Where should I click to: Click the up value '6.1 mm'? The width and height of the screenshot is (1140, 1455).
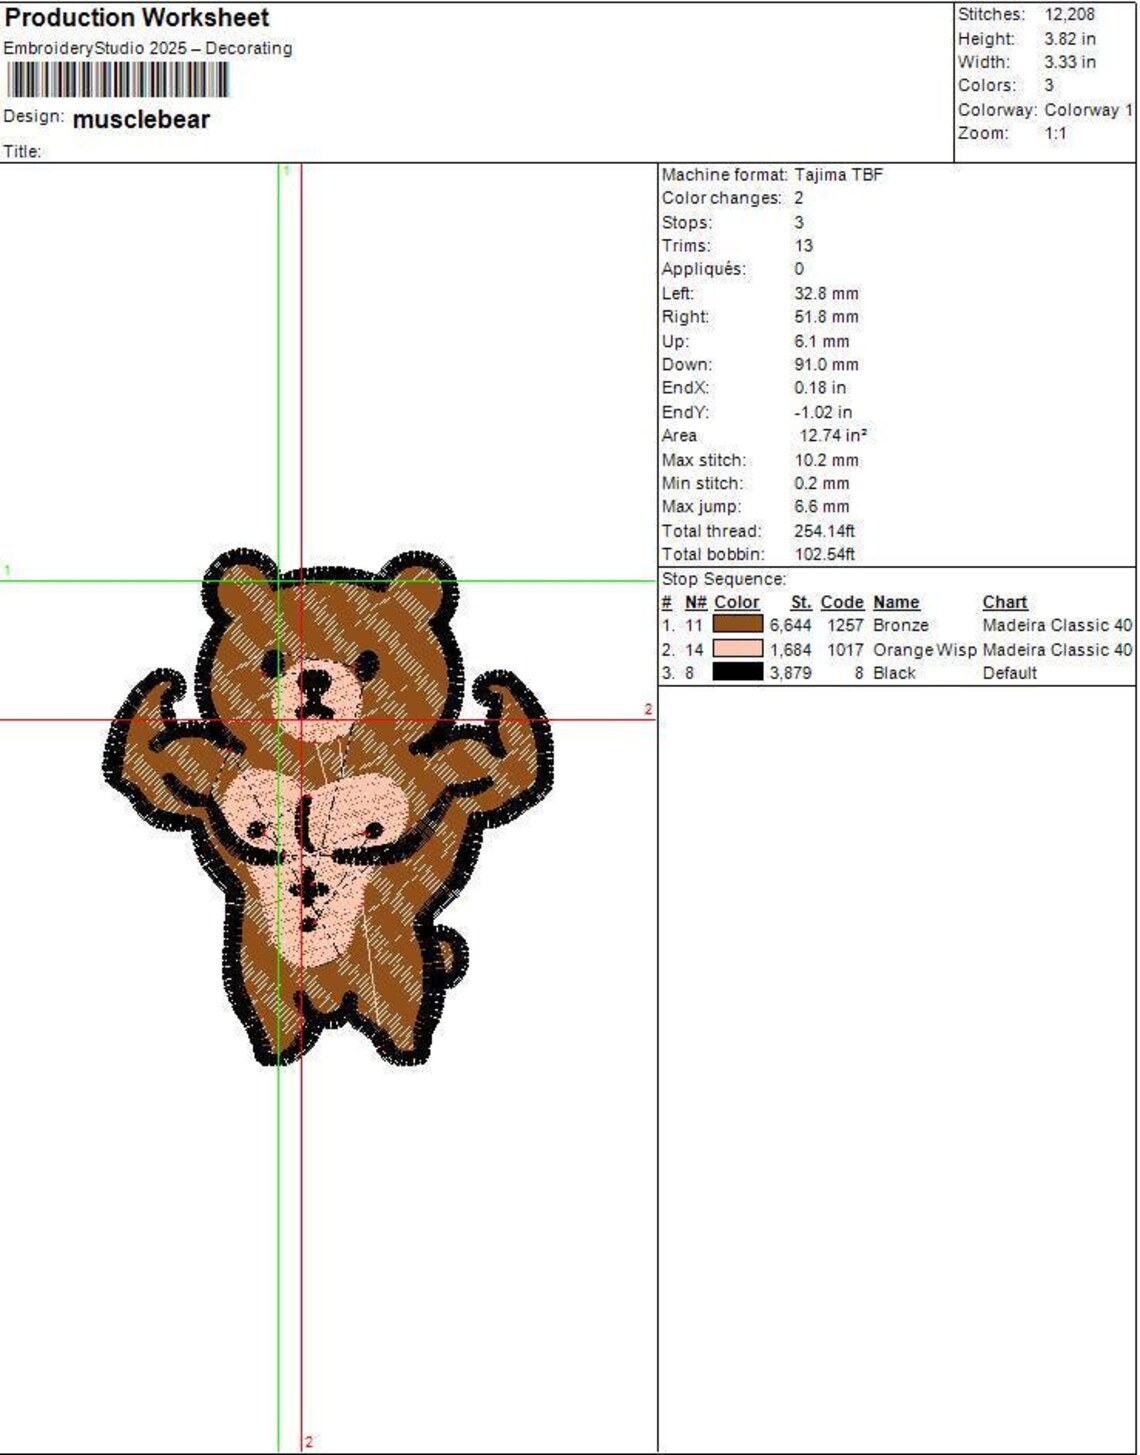click(x=821, y=341)
